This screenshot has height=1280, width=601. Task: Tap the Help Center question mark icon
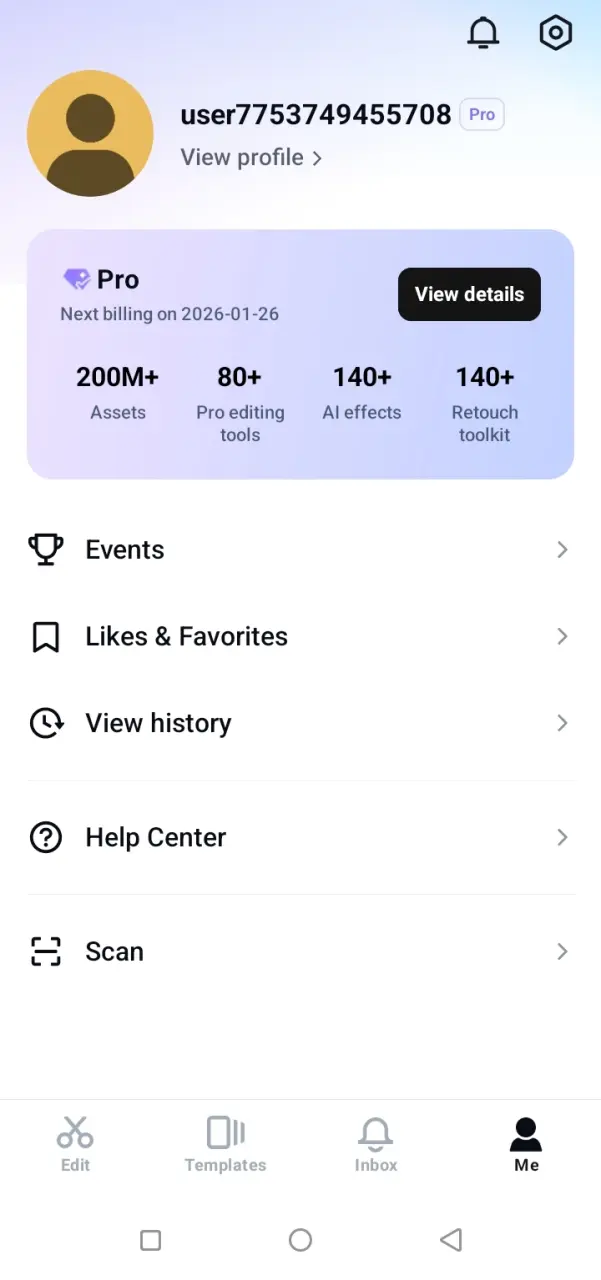(x=46, y=837)
